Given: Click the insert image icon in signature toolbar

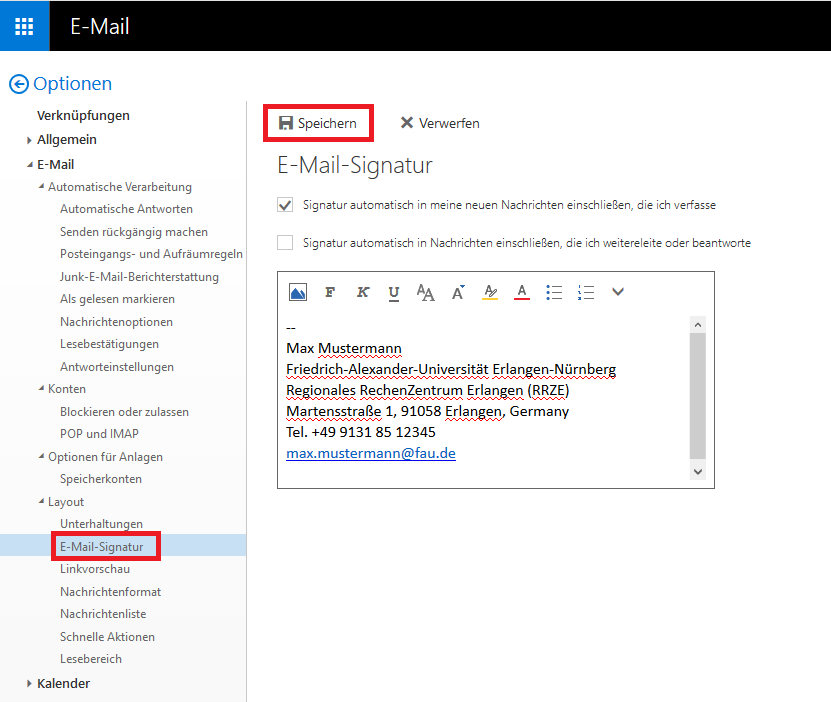Looking at the screenshot, I should coord(297,292).
